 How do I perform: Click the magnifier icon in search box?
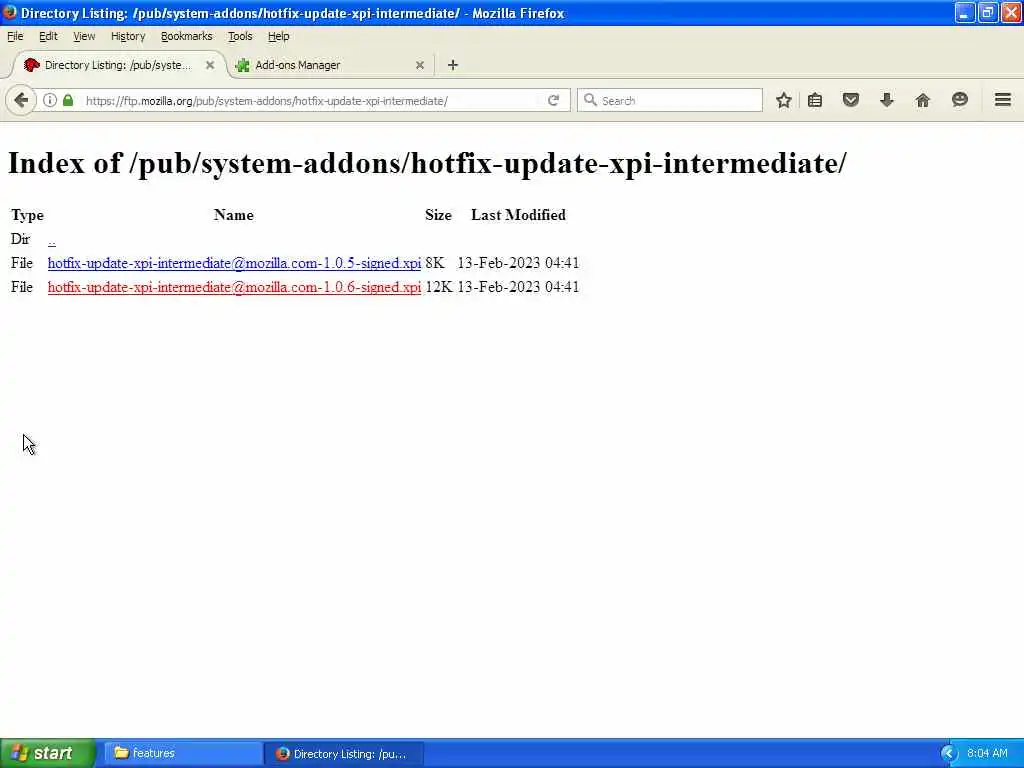pos(590,100)
